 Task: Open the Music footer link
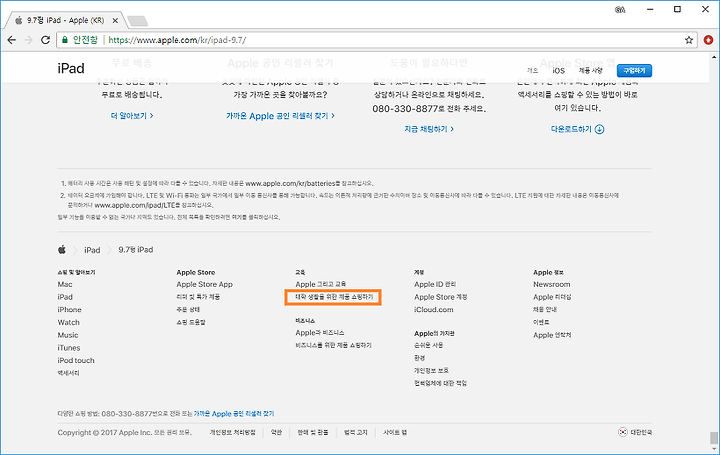[68, 335]
